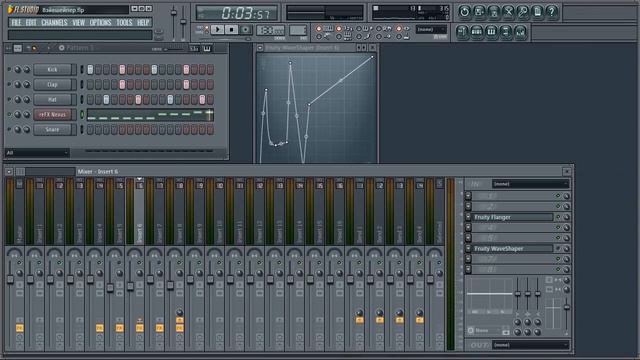Open the slot menu arrow beside Fruity WaveShaper
Screen dimensions: 640x360
tap(468, 248)
